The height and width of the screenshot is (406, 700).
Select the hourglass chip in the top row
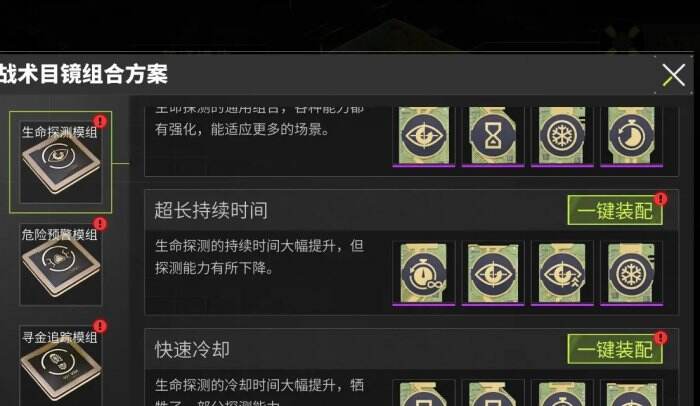point(493,135)
